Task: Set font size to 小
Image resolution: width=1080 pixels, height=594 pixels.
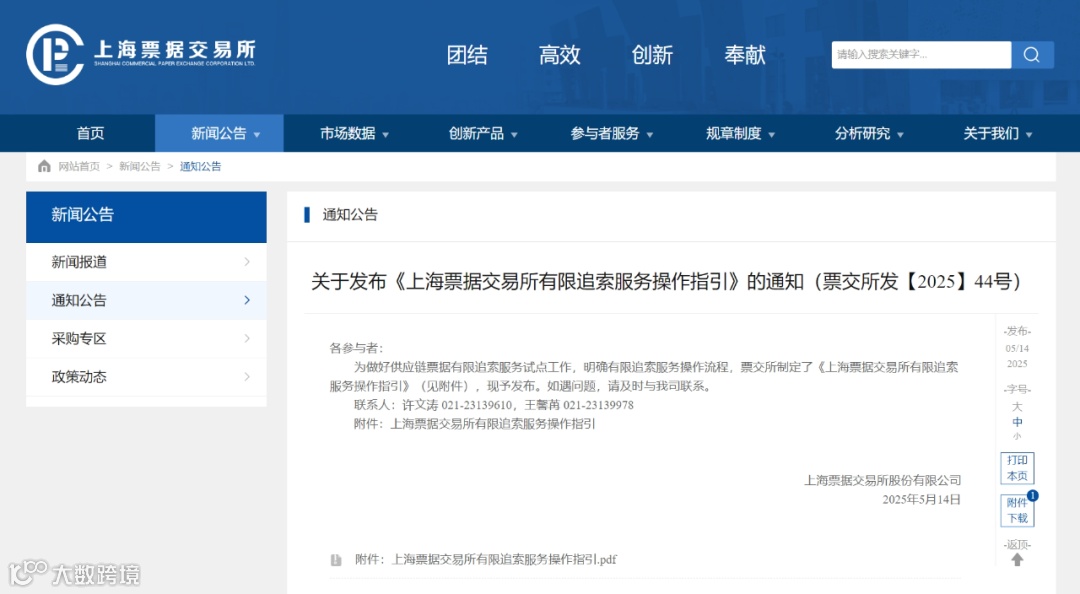Action: pos(1017,436)
